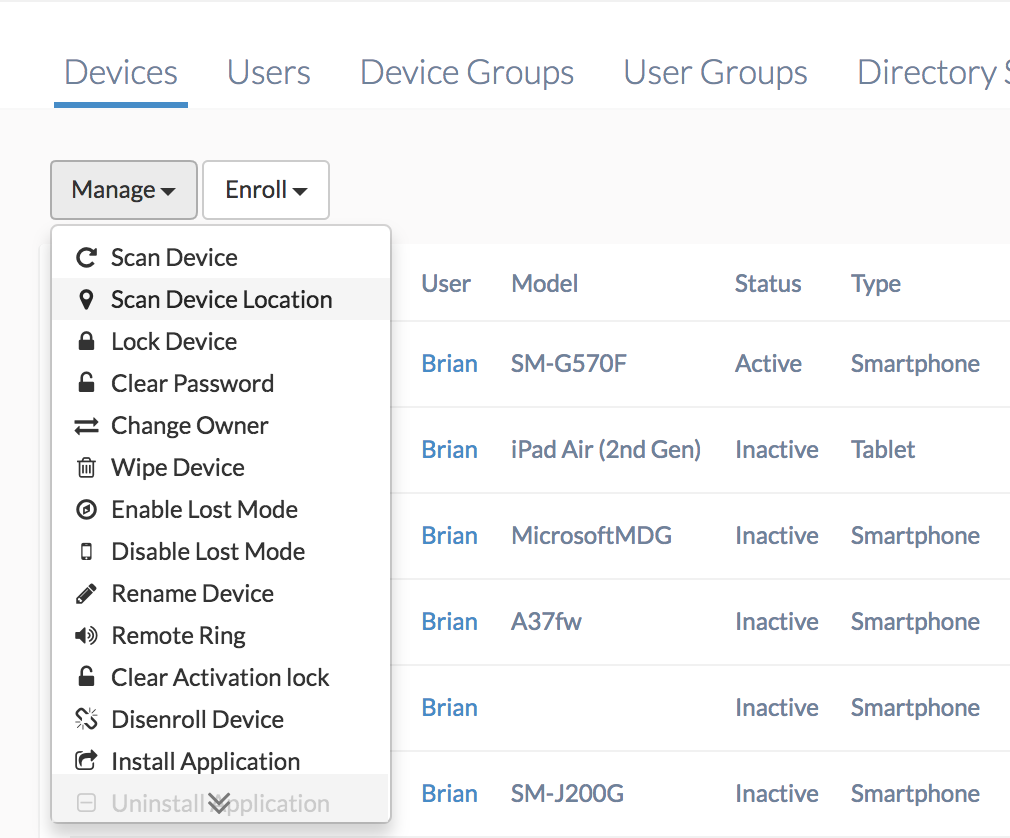Open Brian's profile from the iPad Air row
The image size is (1010, 838).
click(x=449, y=449)
